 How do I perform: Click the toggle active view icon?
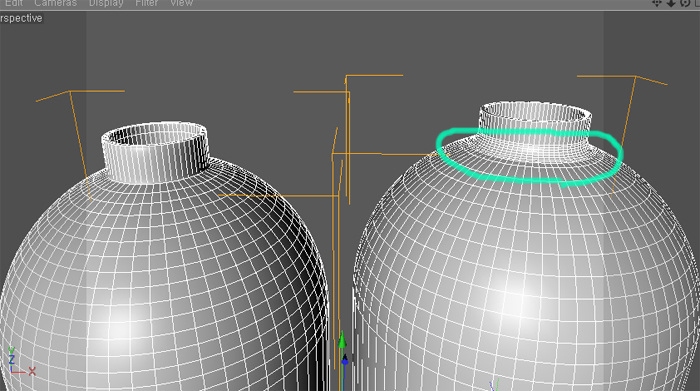click(x=697, y=3)
